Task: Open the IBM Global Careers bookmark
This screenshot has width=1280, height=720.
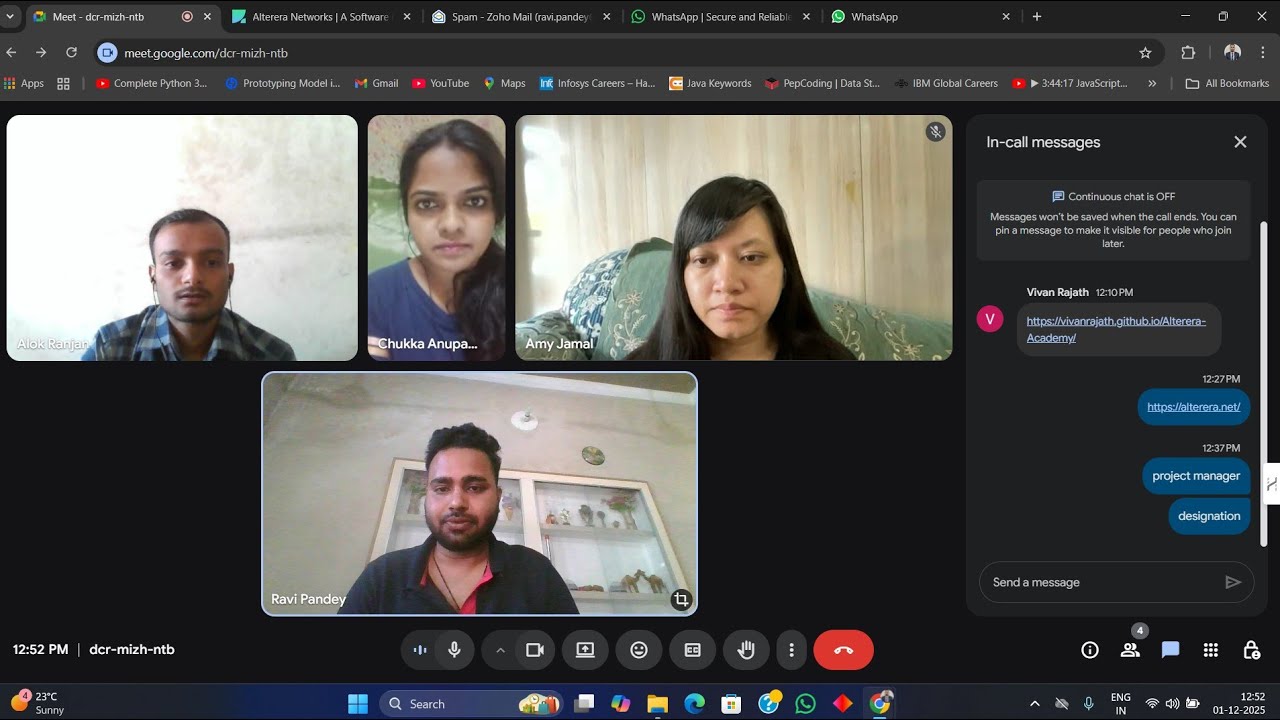Action: tap(946, 83)
